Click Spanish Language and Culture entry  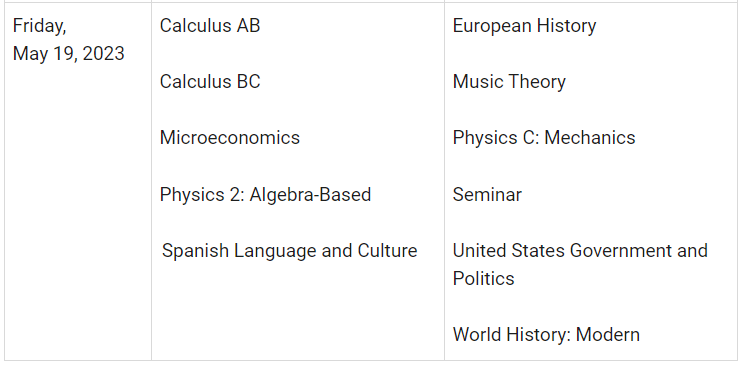pos(290,250)
